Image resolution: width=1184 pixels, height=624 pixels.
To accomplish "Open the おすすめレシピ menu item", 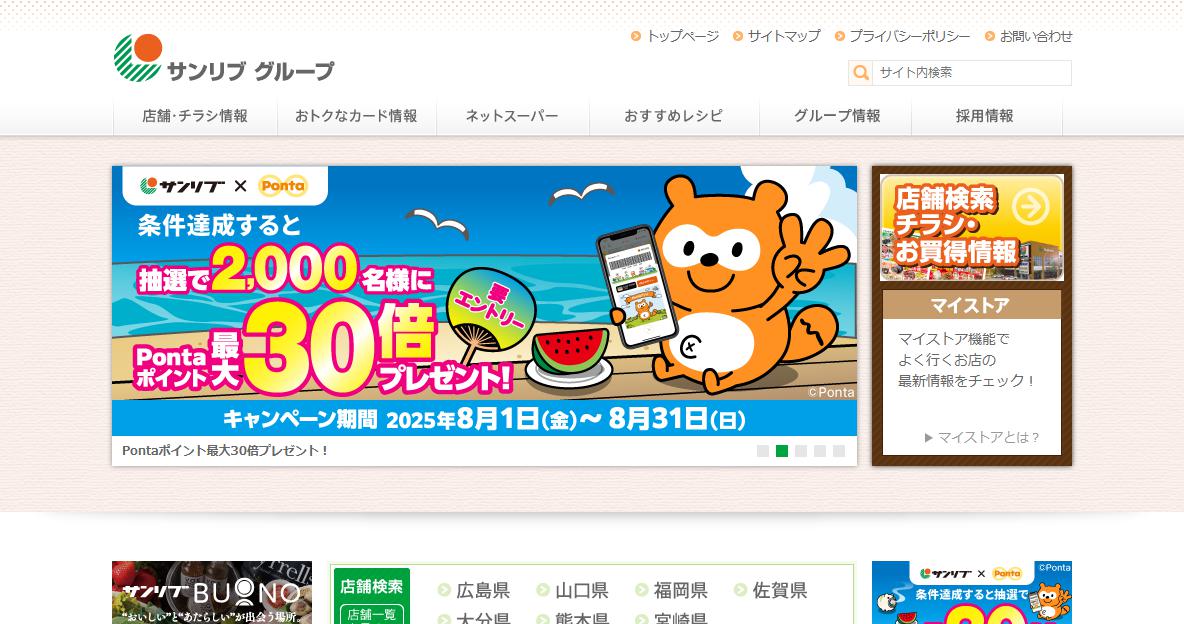I will point(674,116).
